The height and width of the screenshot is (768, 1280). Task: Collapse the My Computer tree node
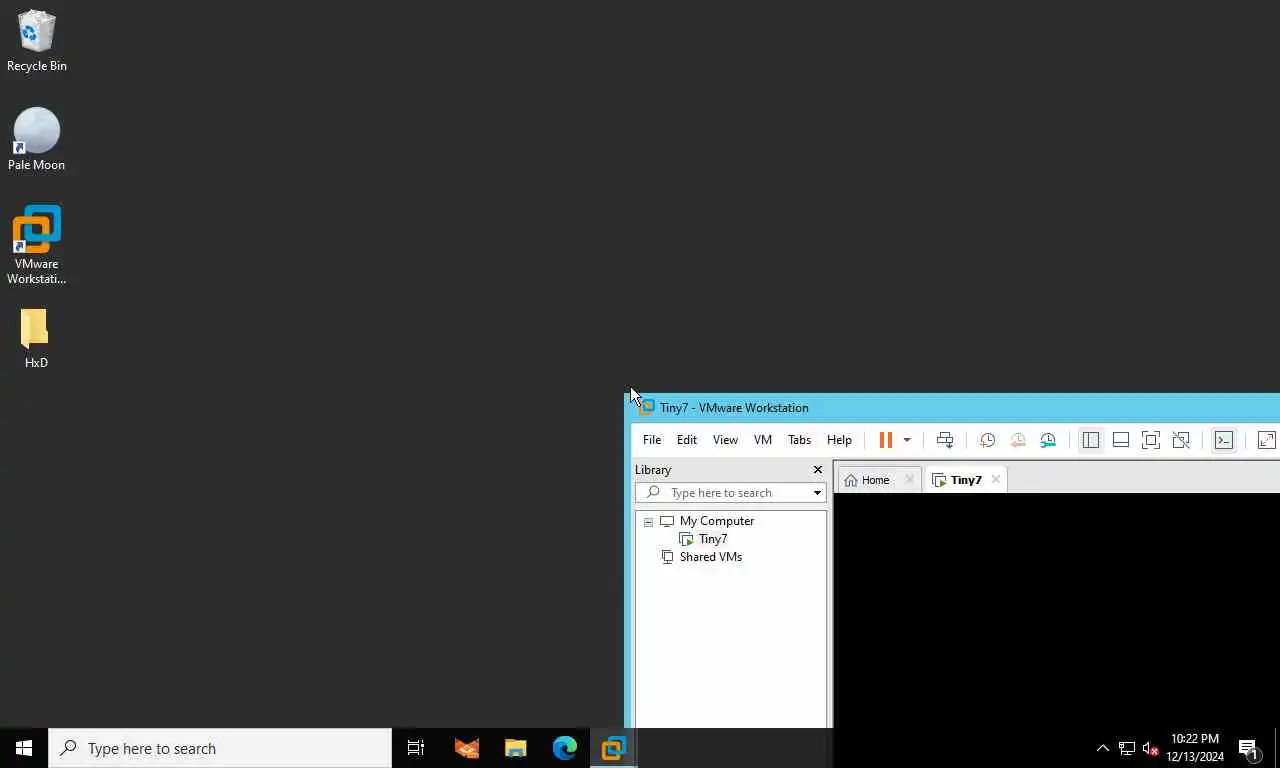pos(648,522)
